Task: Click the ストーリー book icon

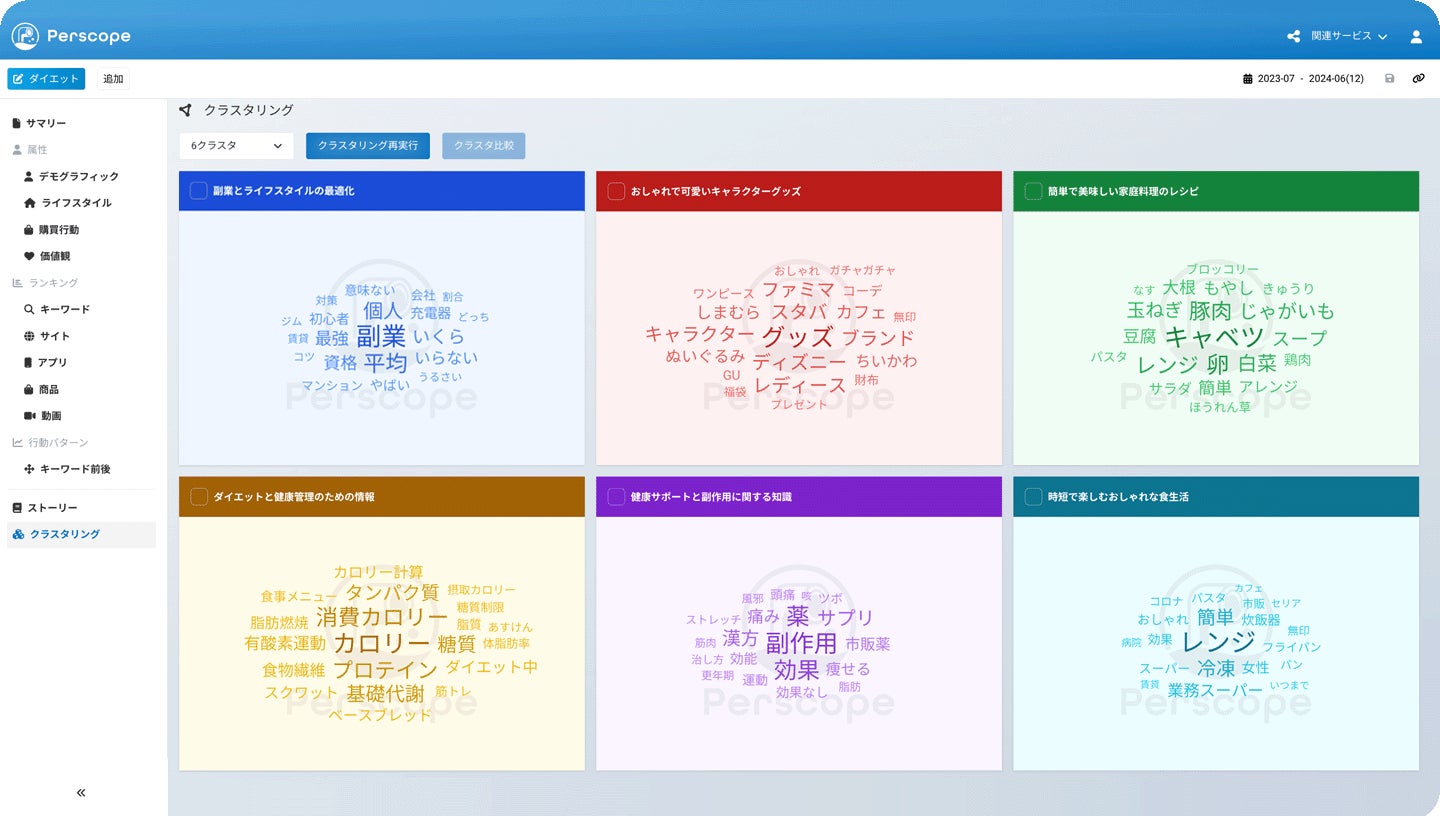Action: [x=16, y=508]
